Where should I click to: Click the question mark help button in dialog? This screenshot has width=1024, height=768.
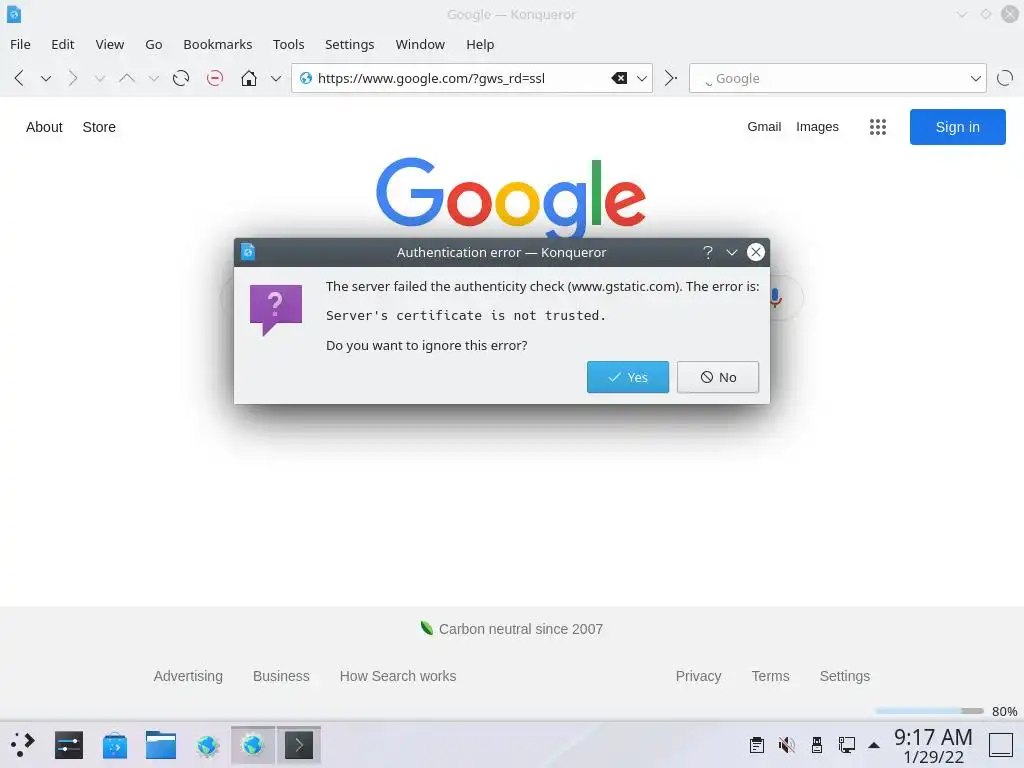(707, 252)
